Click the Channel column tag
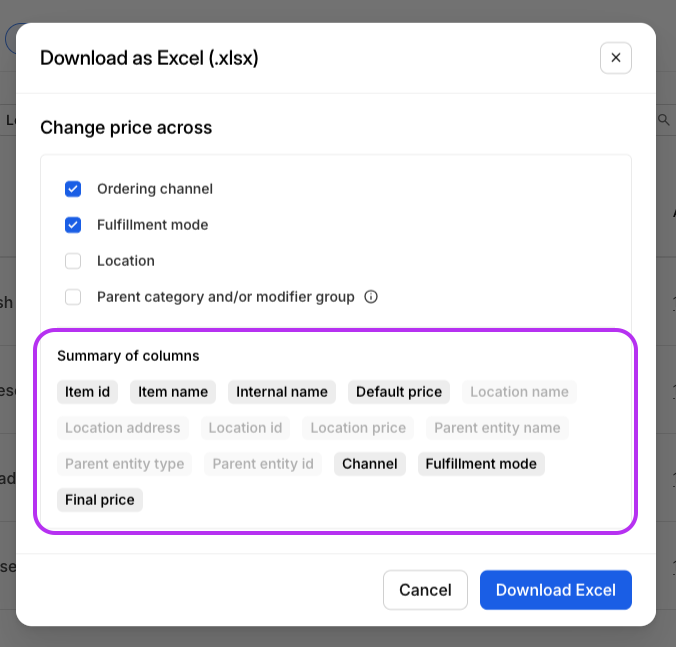This screenshot has width=676, height=647. click(370, 464)
